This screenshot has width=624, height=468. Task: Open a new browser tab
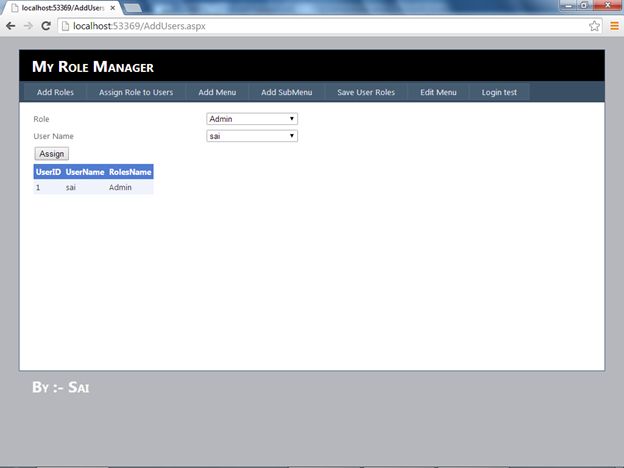133,8
